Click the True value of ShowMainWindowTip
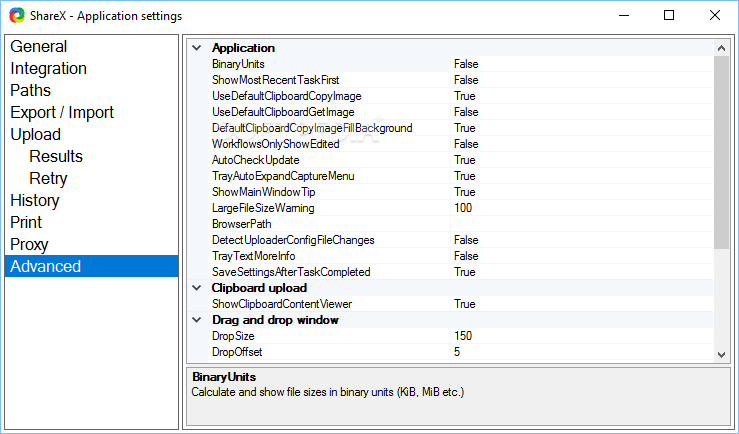Screen dimensions: 739x434 tap(465, 192)
